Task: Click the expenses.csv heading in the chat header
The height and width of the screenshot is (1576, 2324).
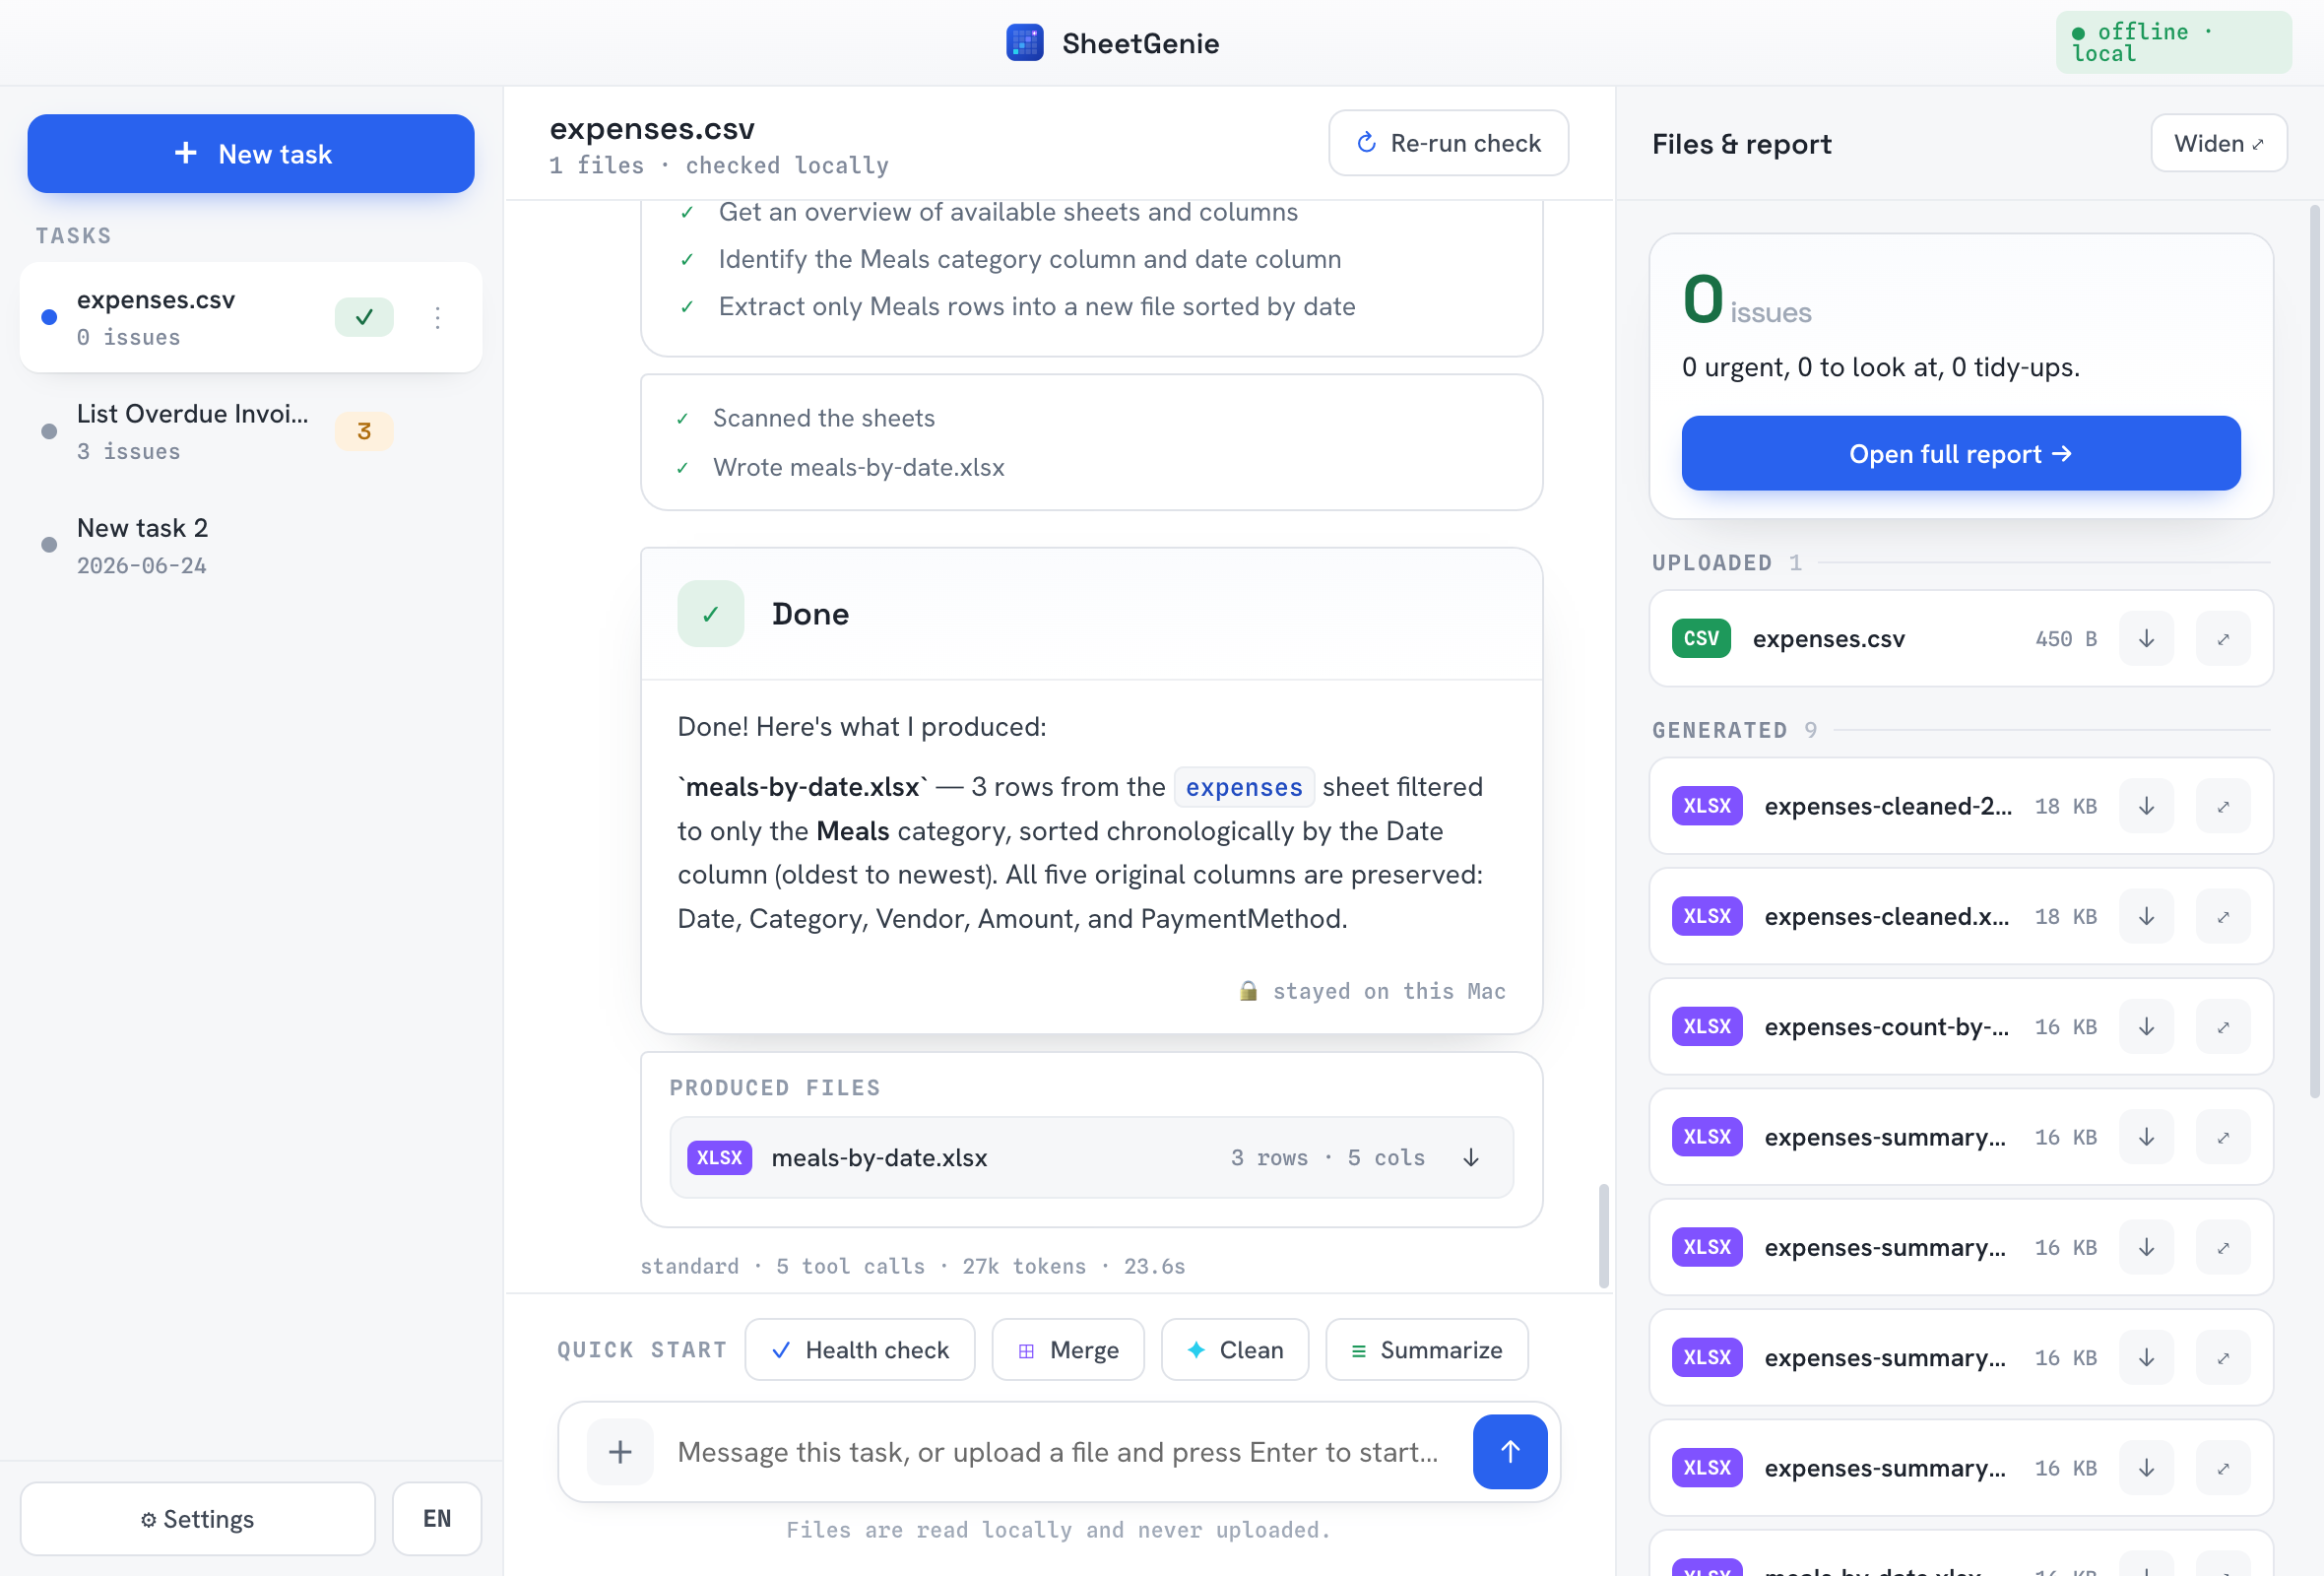Action: click(652, 129)
